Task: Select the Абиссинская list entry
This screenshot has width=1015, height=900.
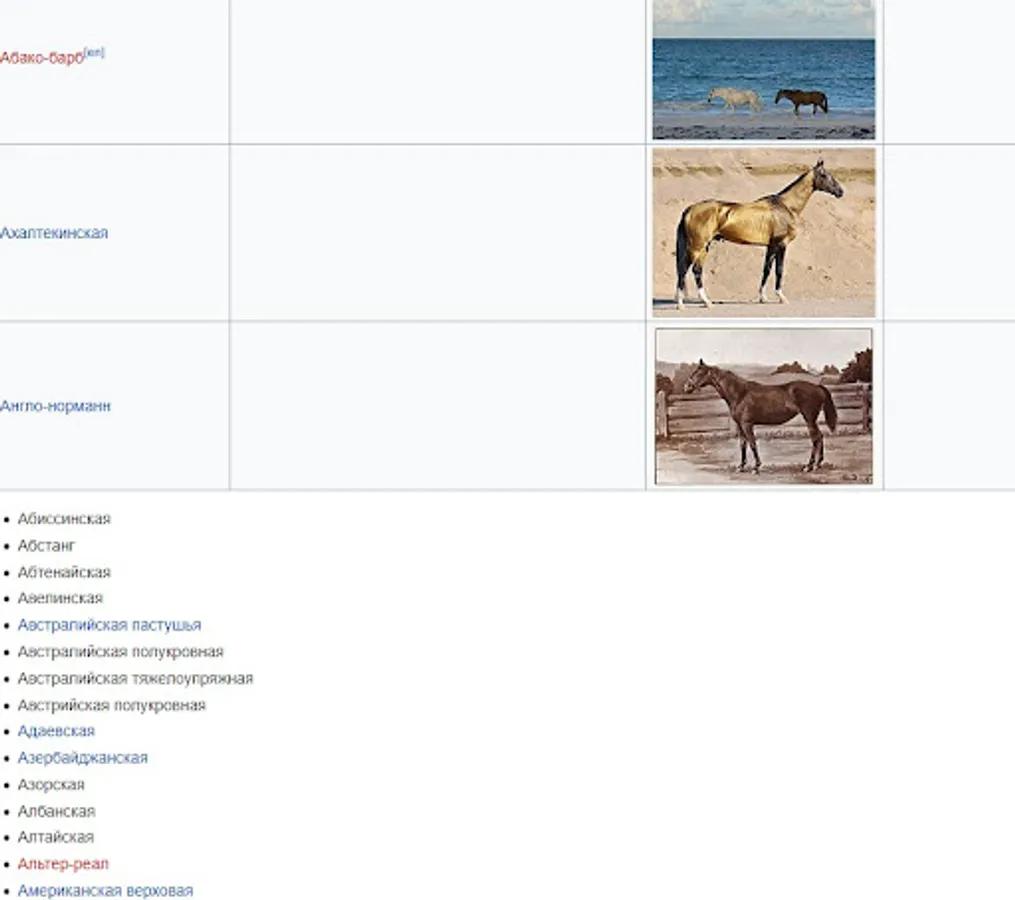Action: click(x=64, y=519)
